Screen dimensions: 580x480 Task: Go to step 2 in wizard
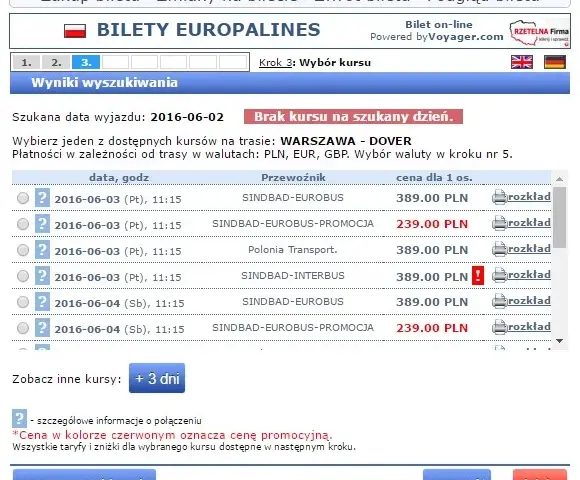point(56,62)
